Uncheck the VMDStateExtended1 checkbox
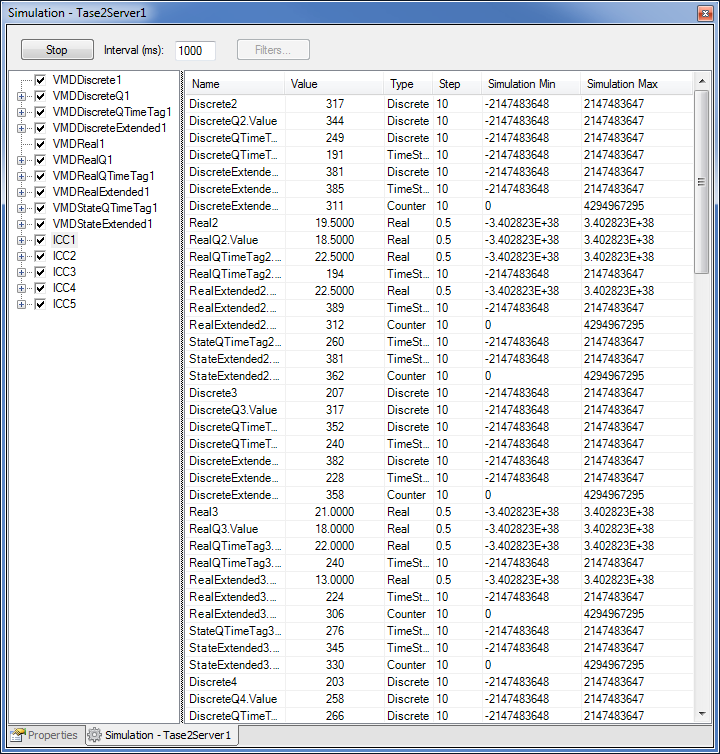This screenshot has height=754, width=720. pyautogui.click(x=40, y=224)
